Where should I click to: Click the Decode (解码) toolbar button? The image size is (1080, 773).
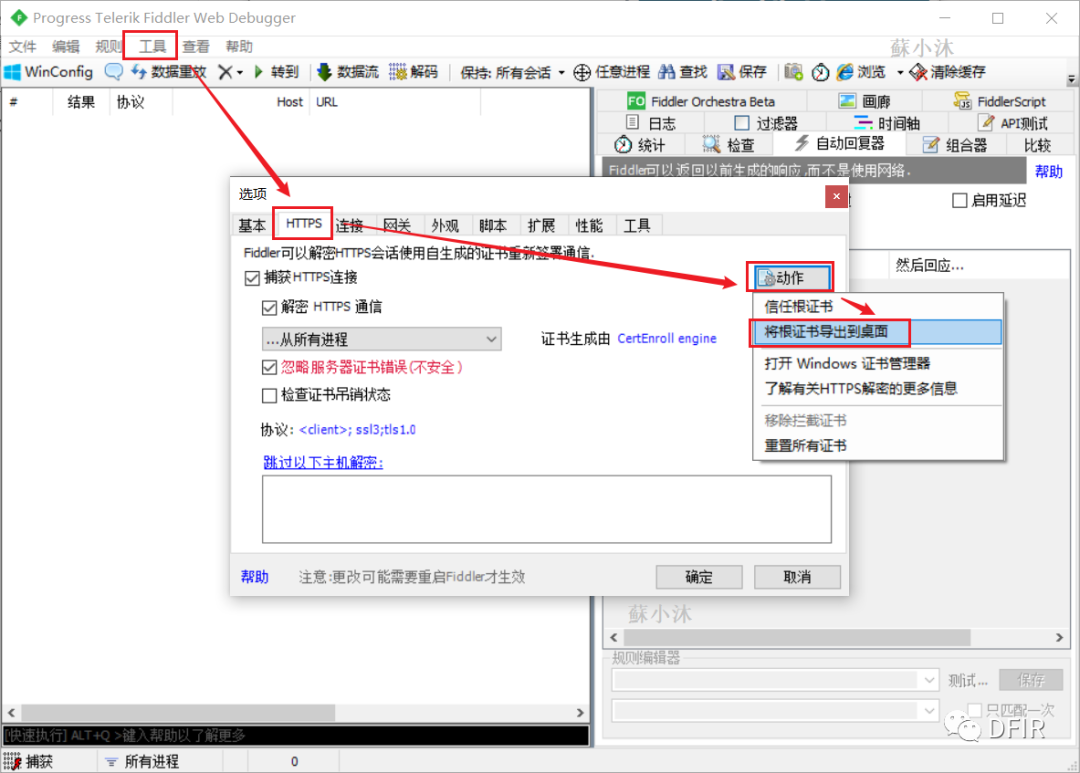click(x=413, y=72)
